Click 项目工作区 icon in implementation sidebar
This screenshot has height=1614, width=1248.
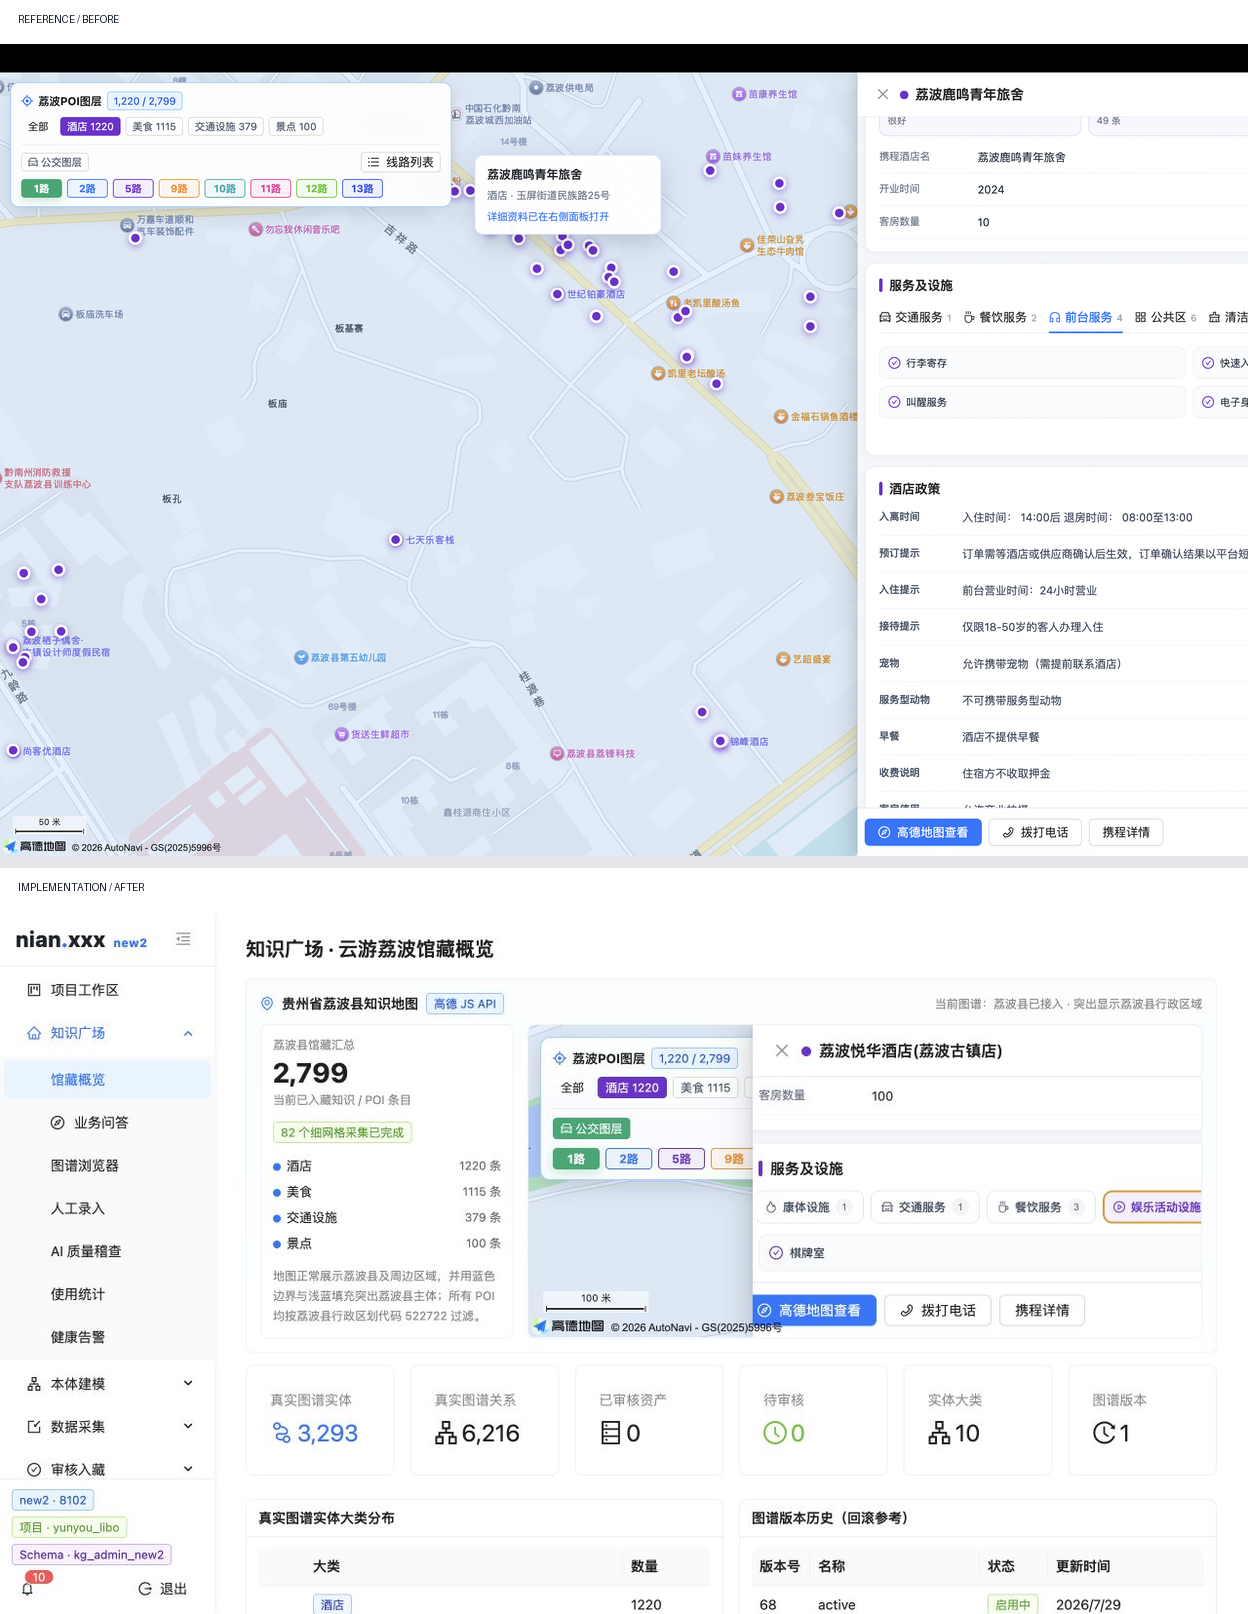coord(34,990)
